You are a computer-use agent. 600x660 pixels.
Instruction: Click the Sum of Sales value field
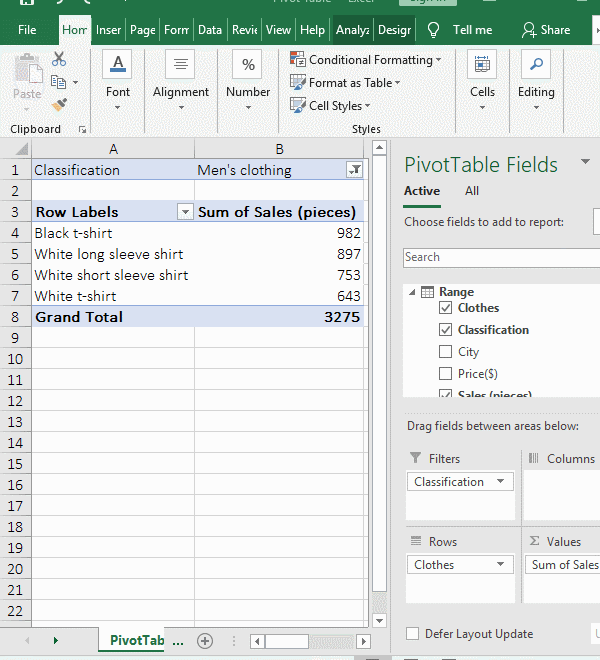[x=563, y=564]
